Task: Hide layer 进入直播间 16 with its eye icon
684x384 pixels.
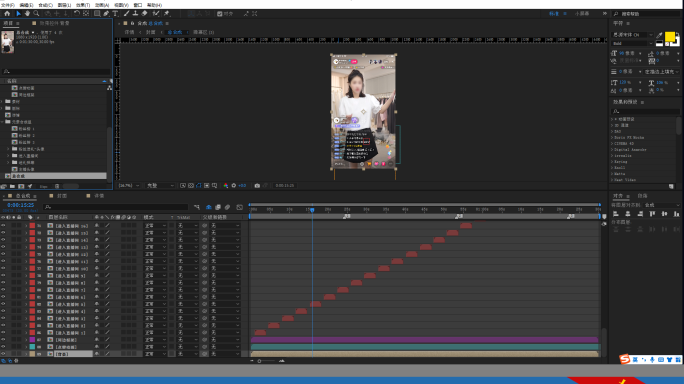Action: click(x=3, y=226)
